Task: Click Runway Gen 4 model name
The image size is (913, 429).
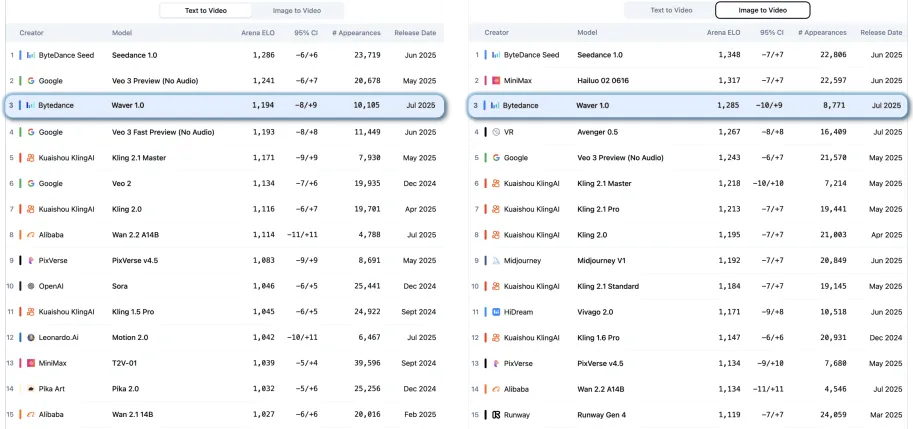Action: pyautogui.click(x=601, y=414)
